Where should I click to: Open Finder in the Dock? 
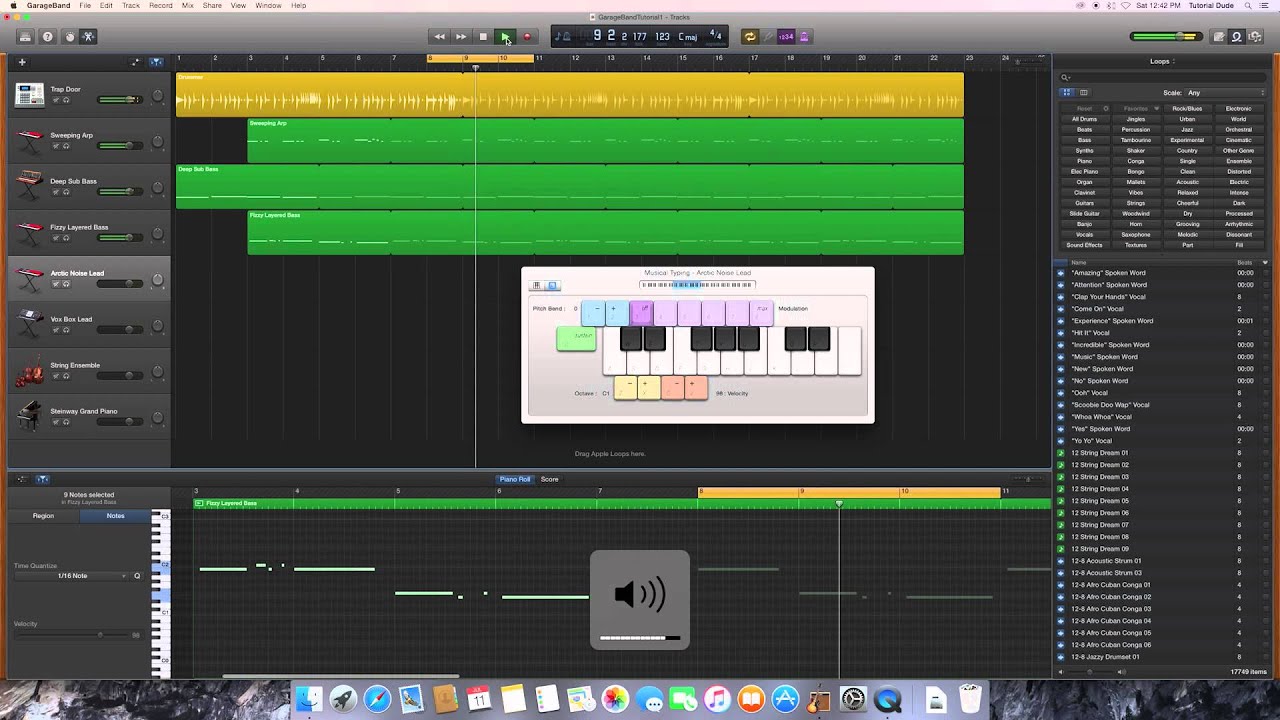pos(309,699)
